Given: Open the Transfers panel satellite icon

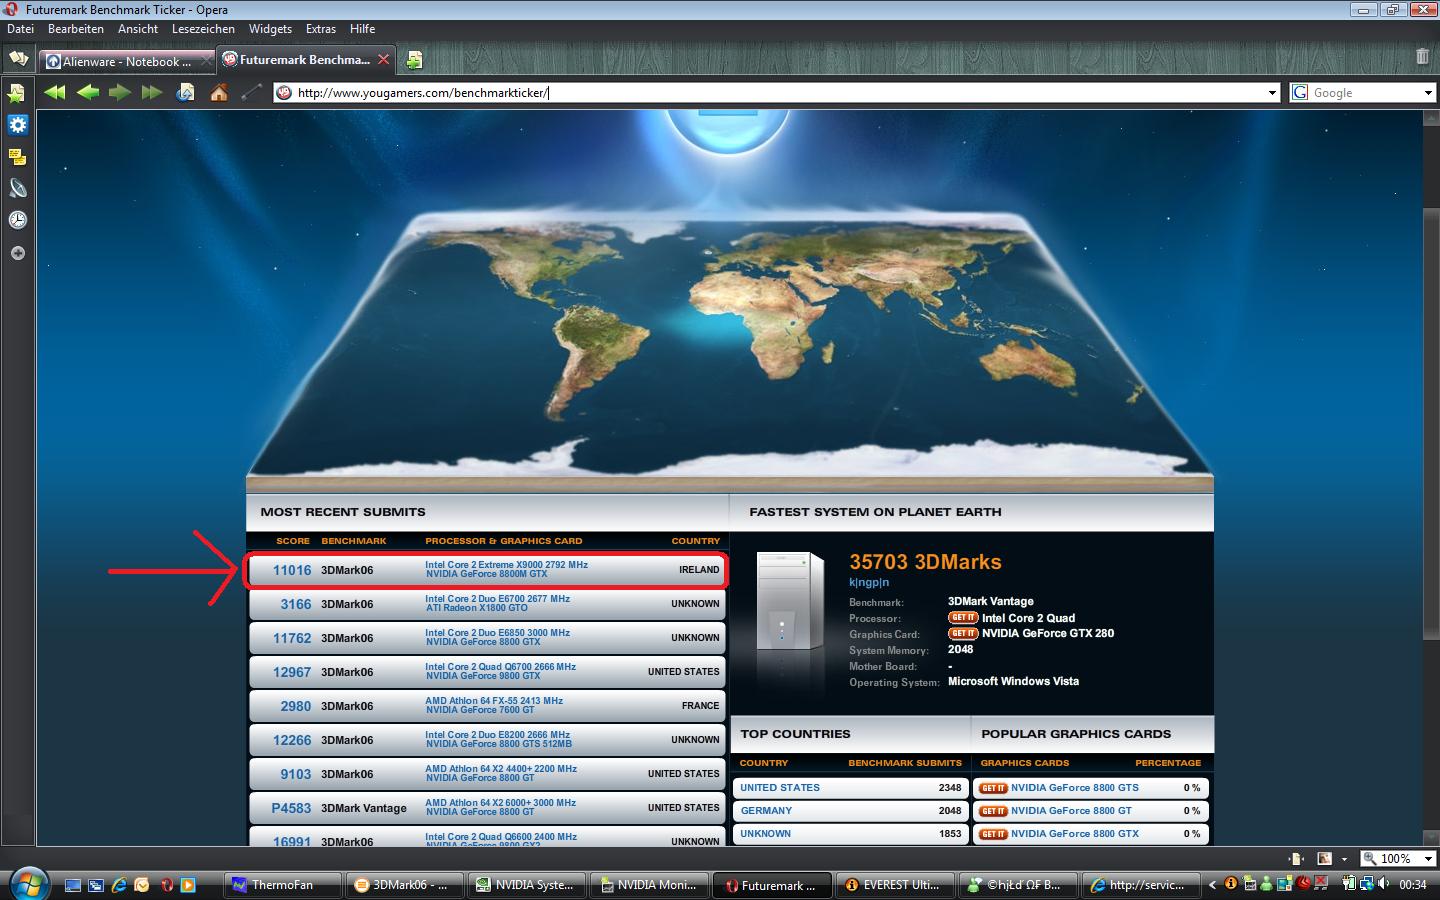Looking at the screenshot, I should pyautogui.click(x=17, y=188).
